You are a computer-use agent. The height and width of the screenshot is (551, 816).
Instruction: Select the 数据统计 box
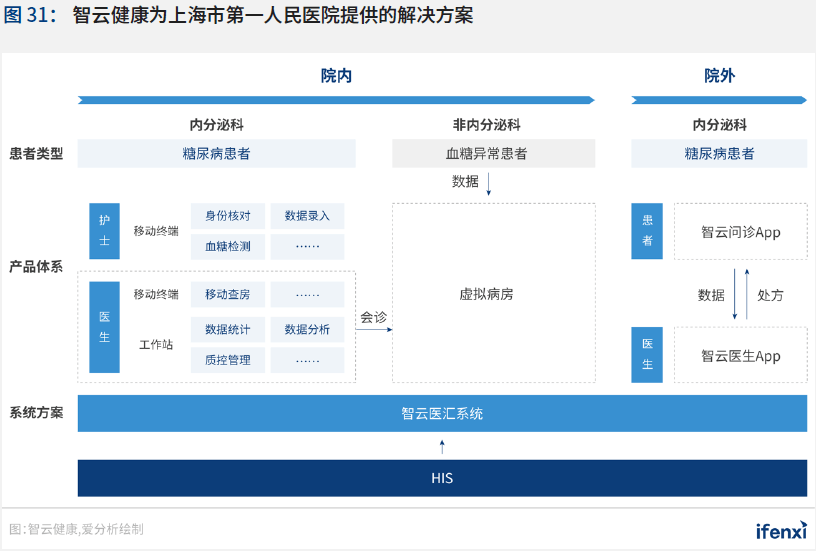pos(228,329)
